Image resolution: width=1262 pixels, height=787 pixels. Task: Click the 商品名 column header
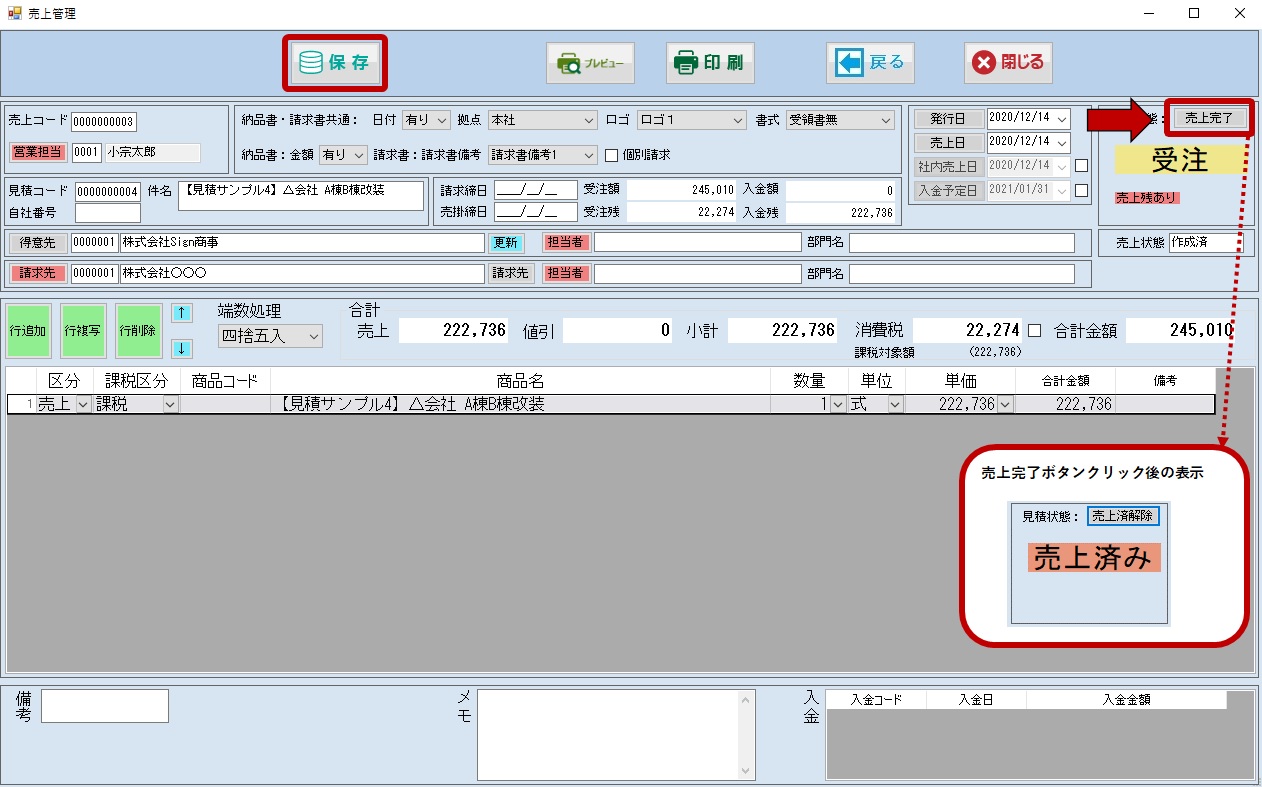click(520, 381)
